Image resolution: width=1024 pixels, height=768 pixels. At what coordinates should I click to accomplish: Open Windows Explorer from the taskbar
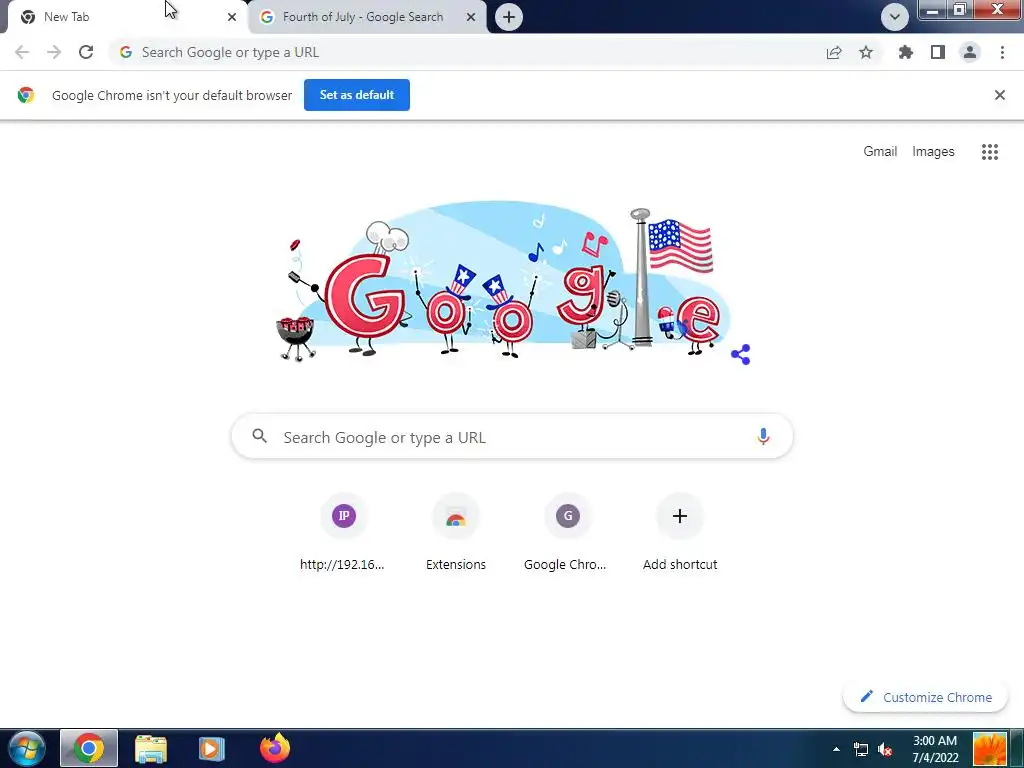(151, 748)
